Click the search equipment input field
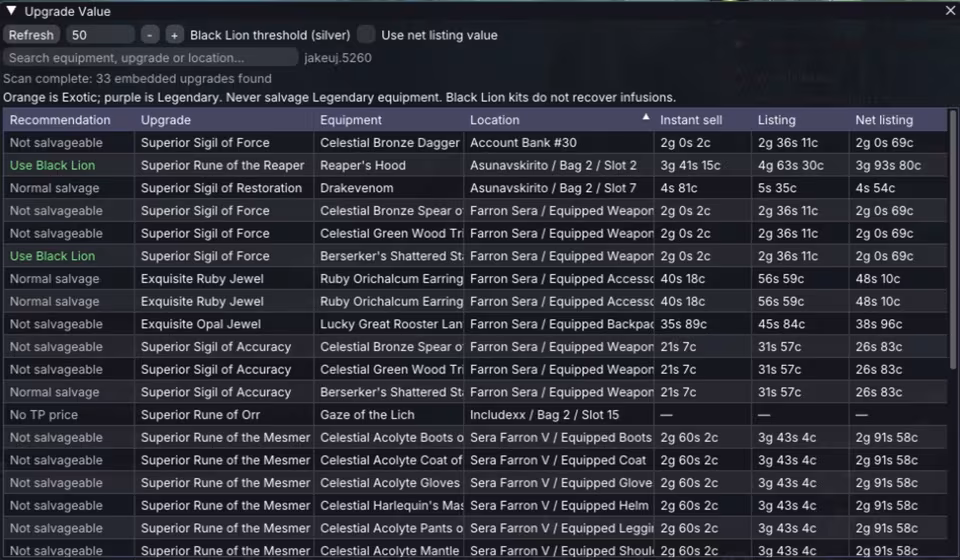Image resolution: width=960 pixels, height=560 pixels. tap(151, 58)
